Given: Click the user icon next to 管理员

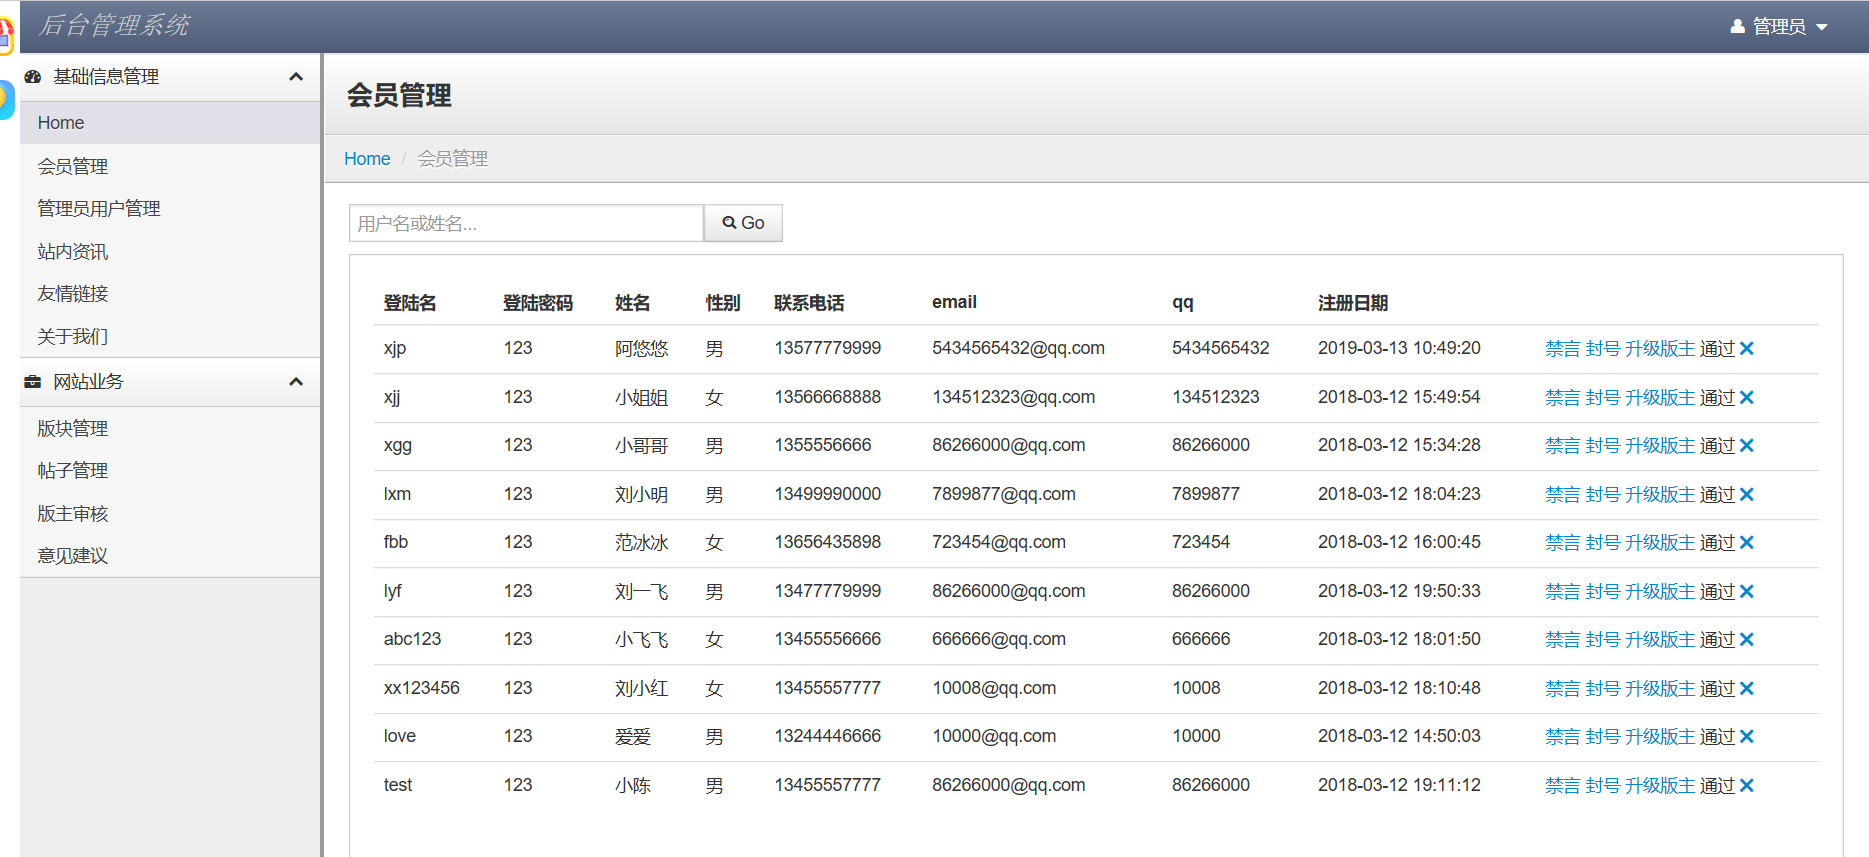Looking at the screenshot, I should coord(1738,27).
